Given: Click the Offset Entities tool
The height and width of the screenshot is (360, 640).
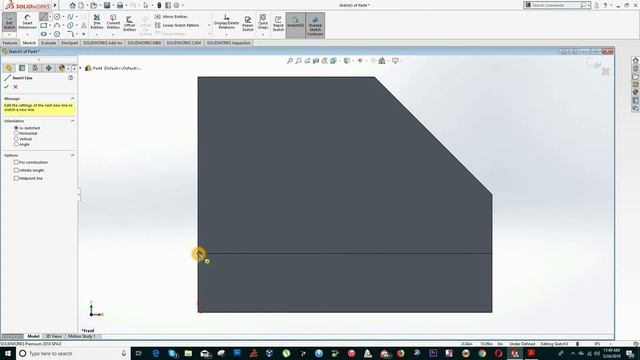Looking at the screenshot, I should (x=129, y=24).
